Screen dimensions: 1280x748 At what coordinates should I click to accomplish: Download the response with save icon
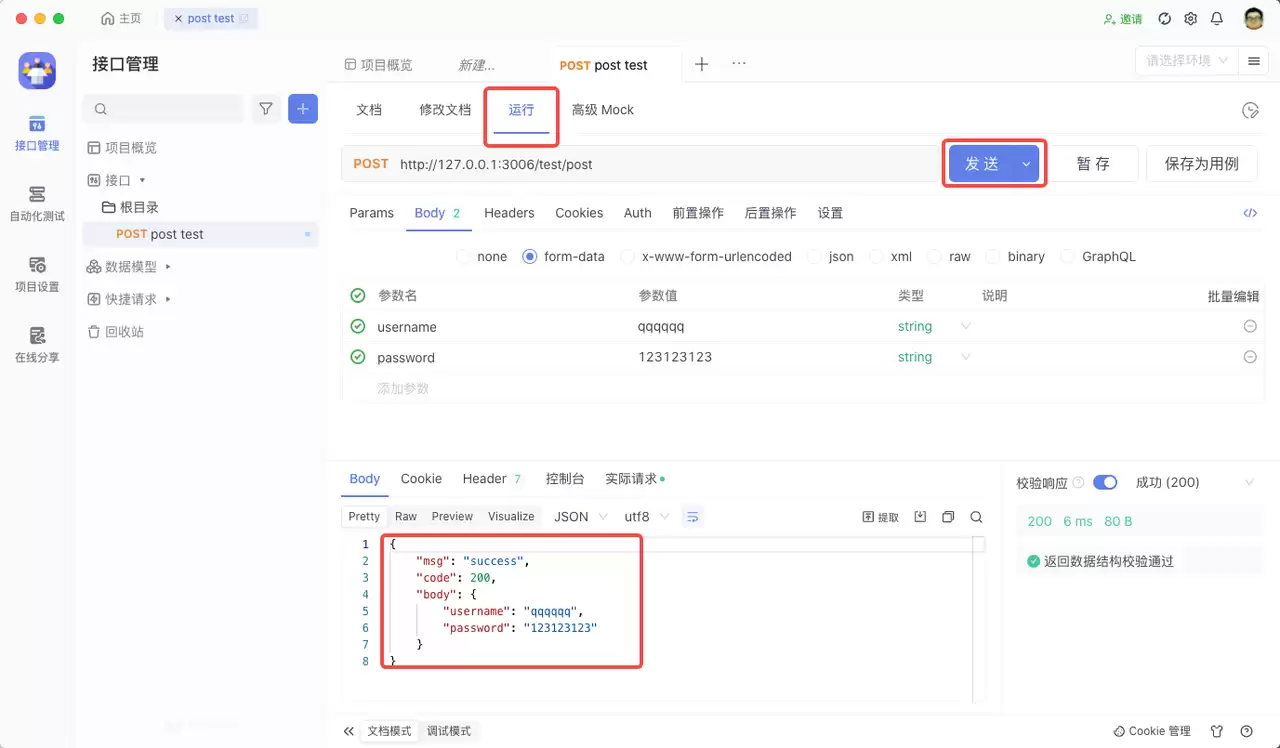[920, 517]
